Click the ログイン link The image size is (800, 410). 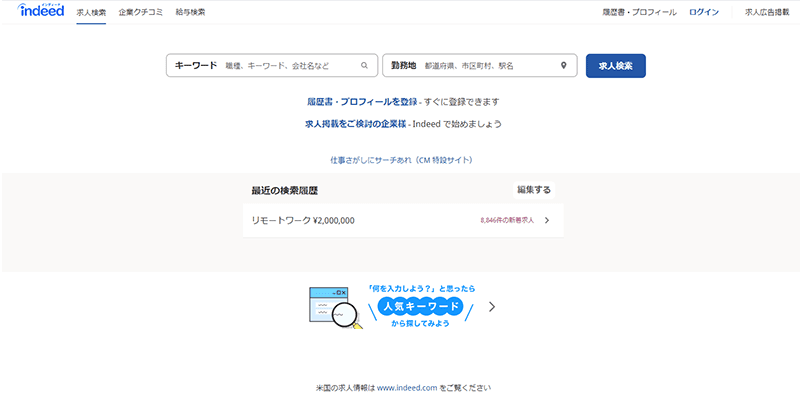pos(704,12)
